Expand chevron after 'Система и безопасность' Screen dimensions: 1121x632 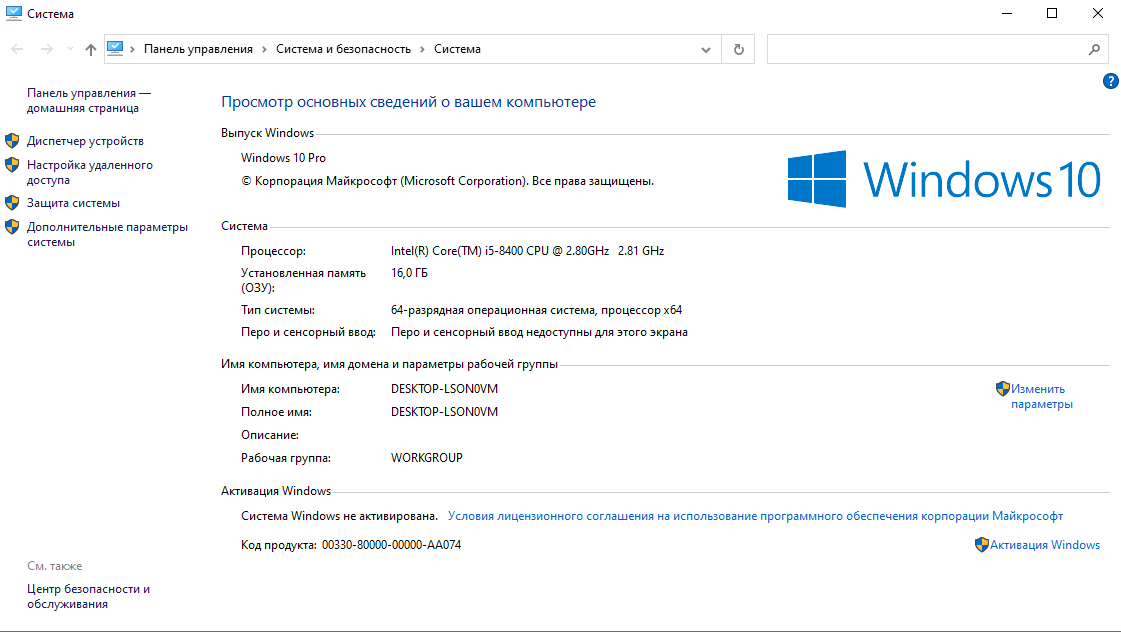[x=422, y=49]
